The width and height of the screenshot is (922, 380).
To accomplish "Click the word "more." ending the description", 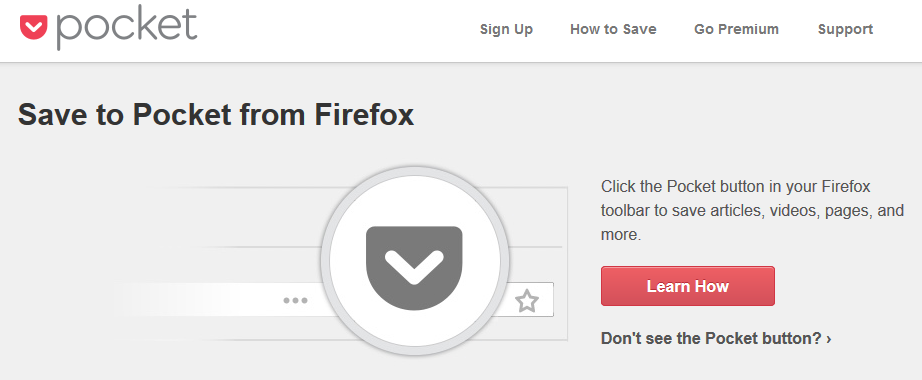I will (620, 235).
